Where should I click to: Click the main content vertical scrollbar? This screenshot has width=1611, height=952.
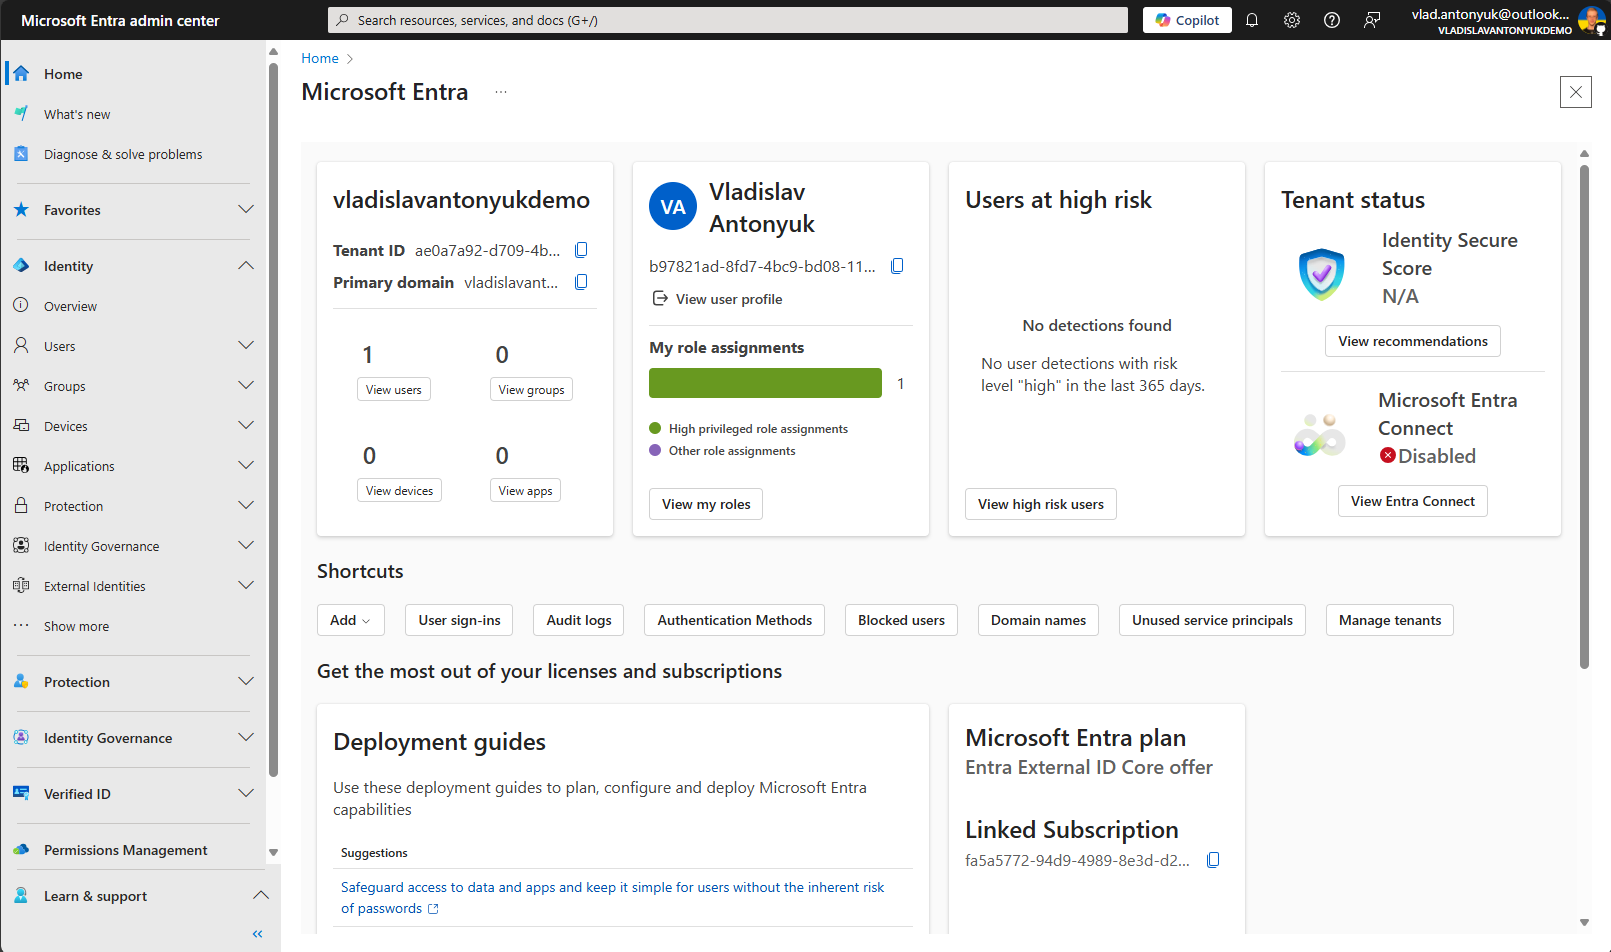[x=1584, y=417]
